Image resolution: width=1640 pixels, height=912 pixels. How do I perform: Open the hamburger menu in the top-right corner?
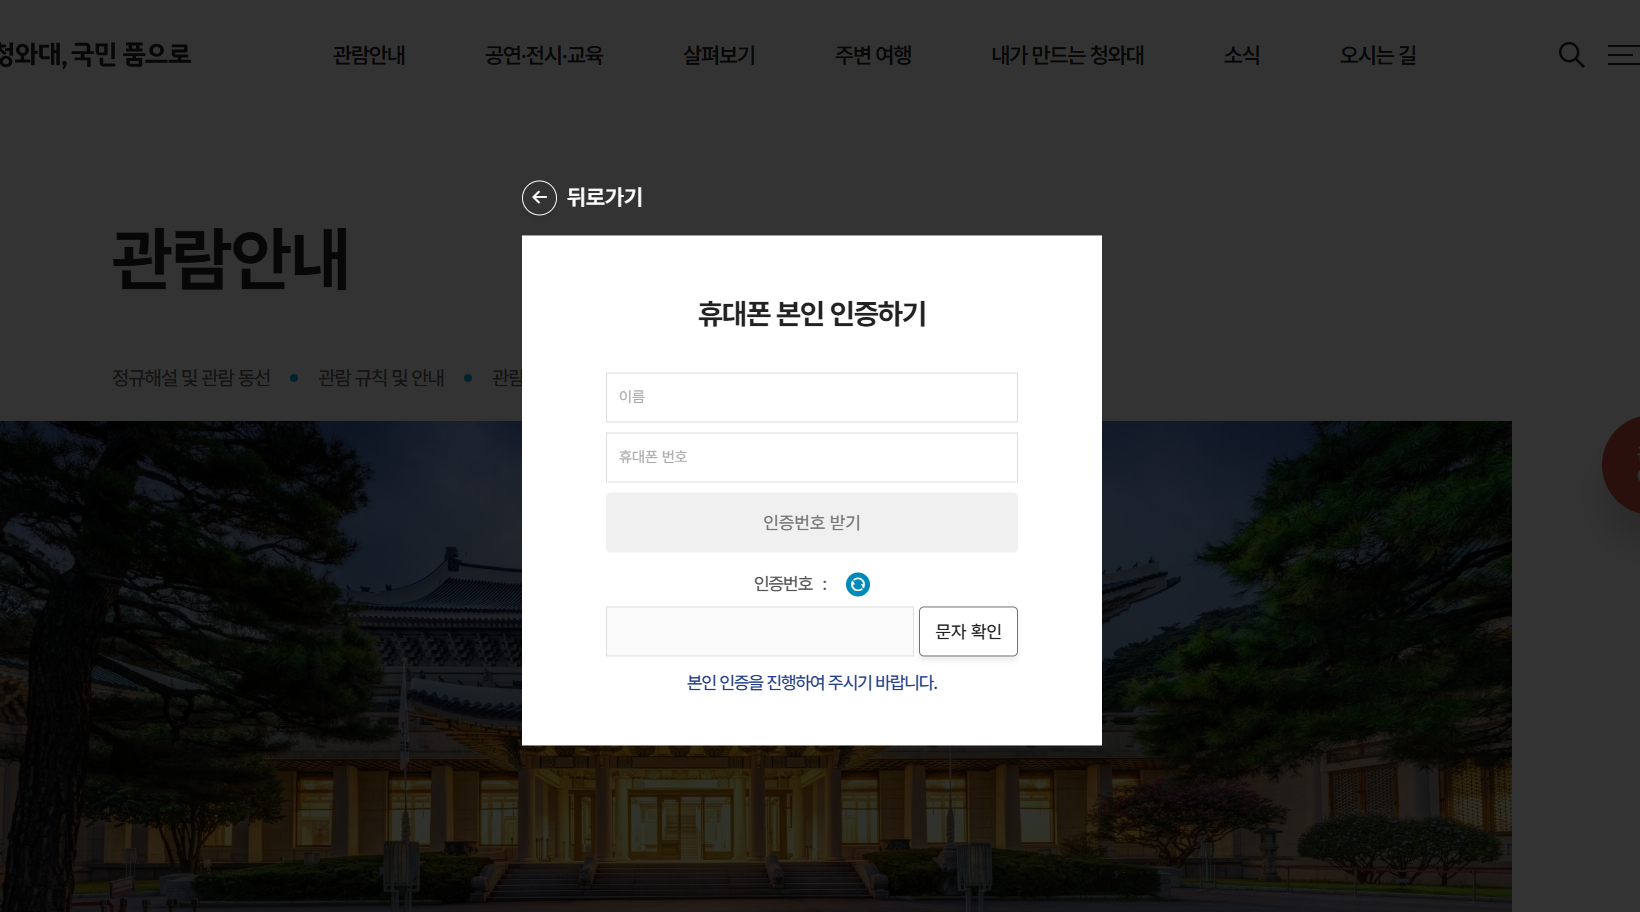[1624, 55]
